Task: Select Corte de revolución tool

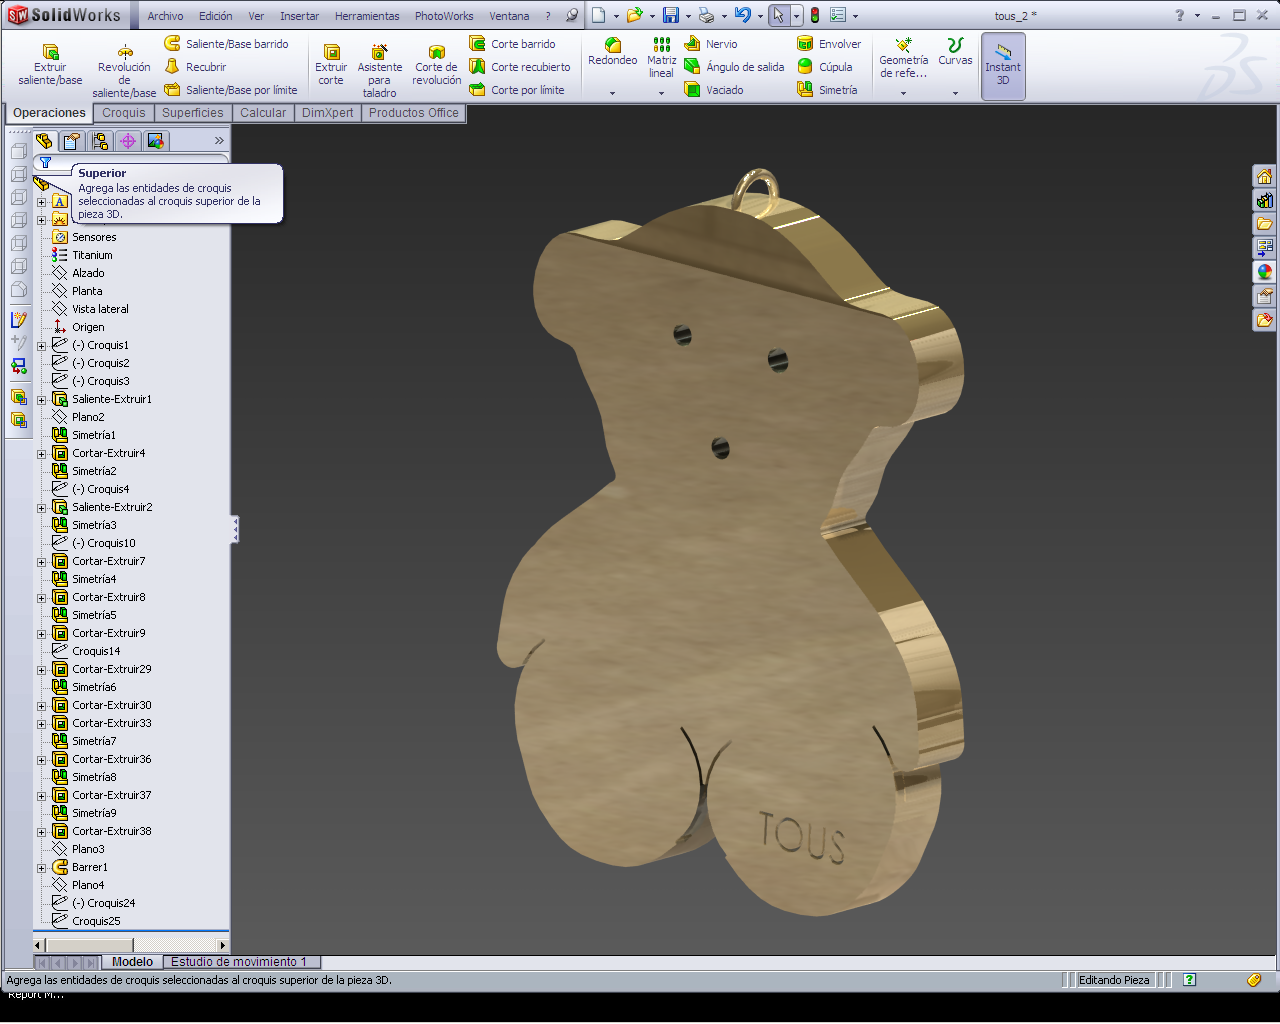Action: [437, 65]
